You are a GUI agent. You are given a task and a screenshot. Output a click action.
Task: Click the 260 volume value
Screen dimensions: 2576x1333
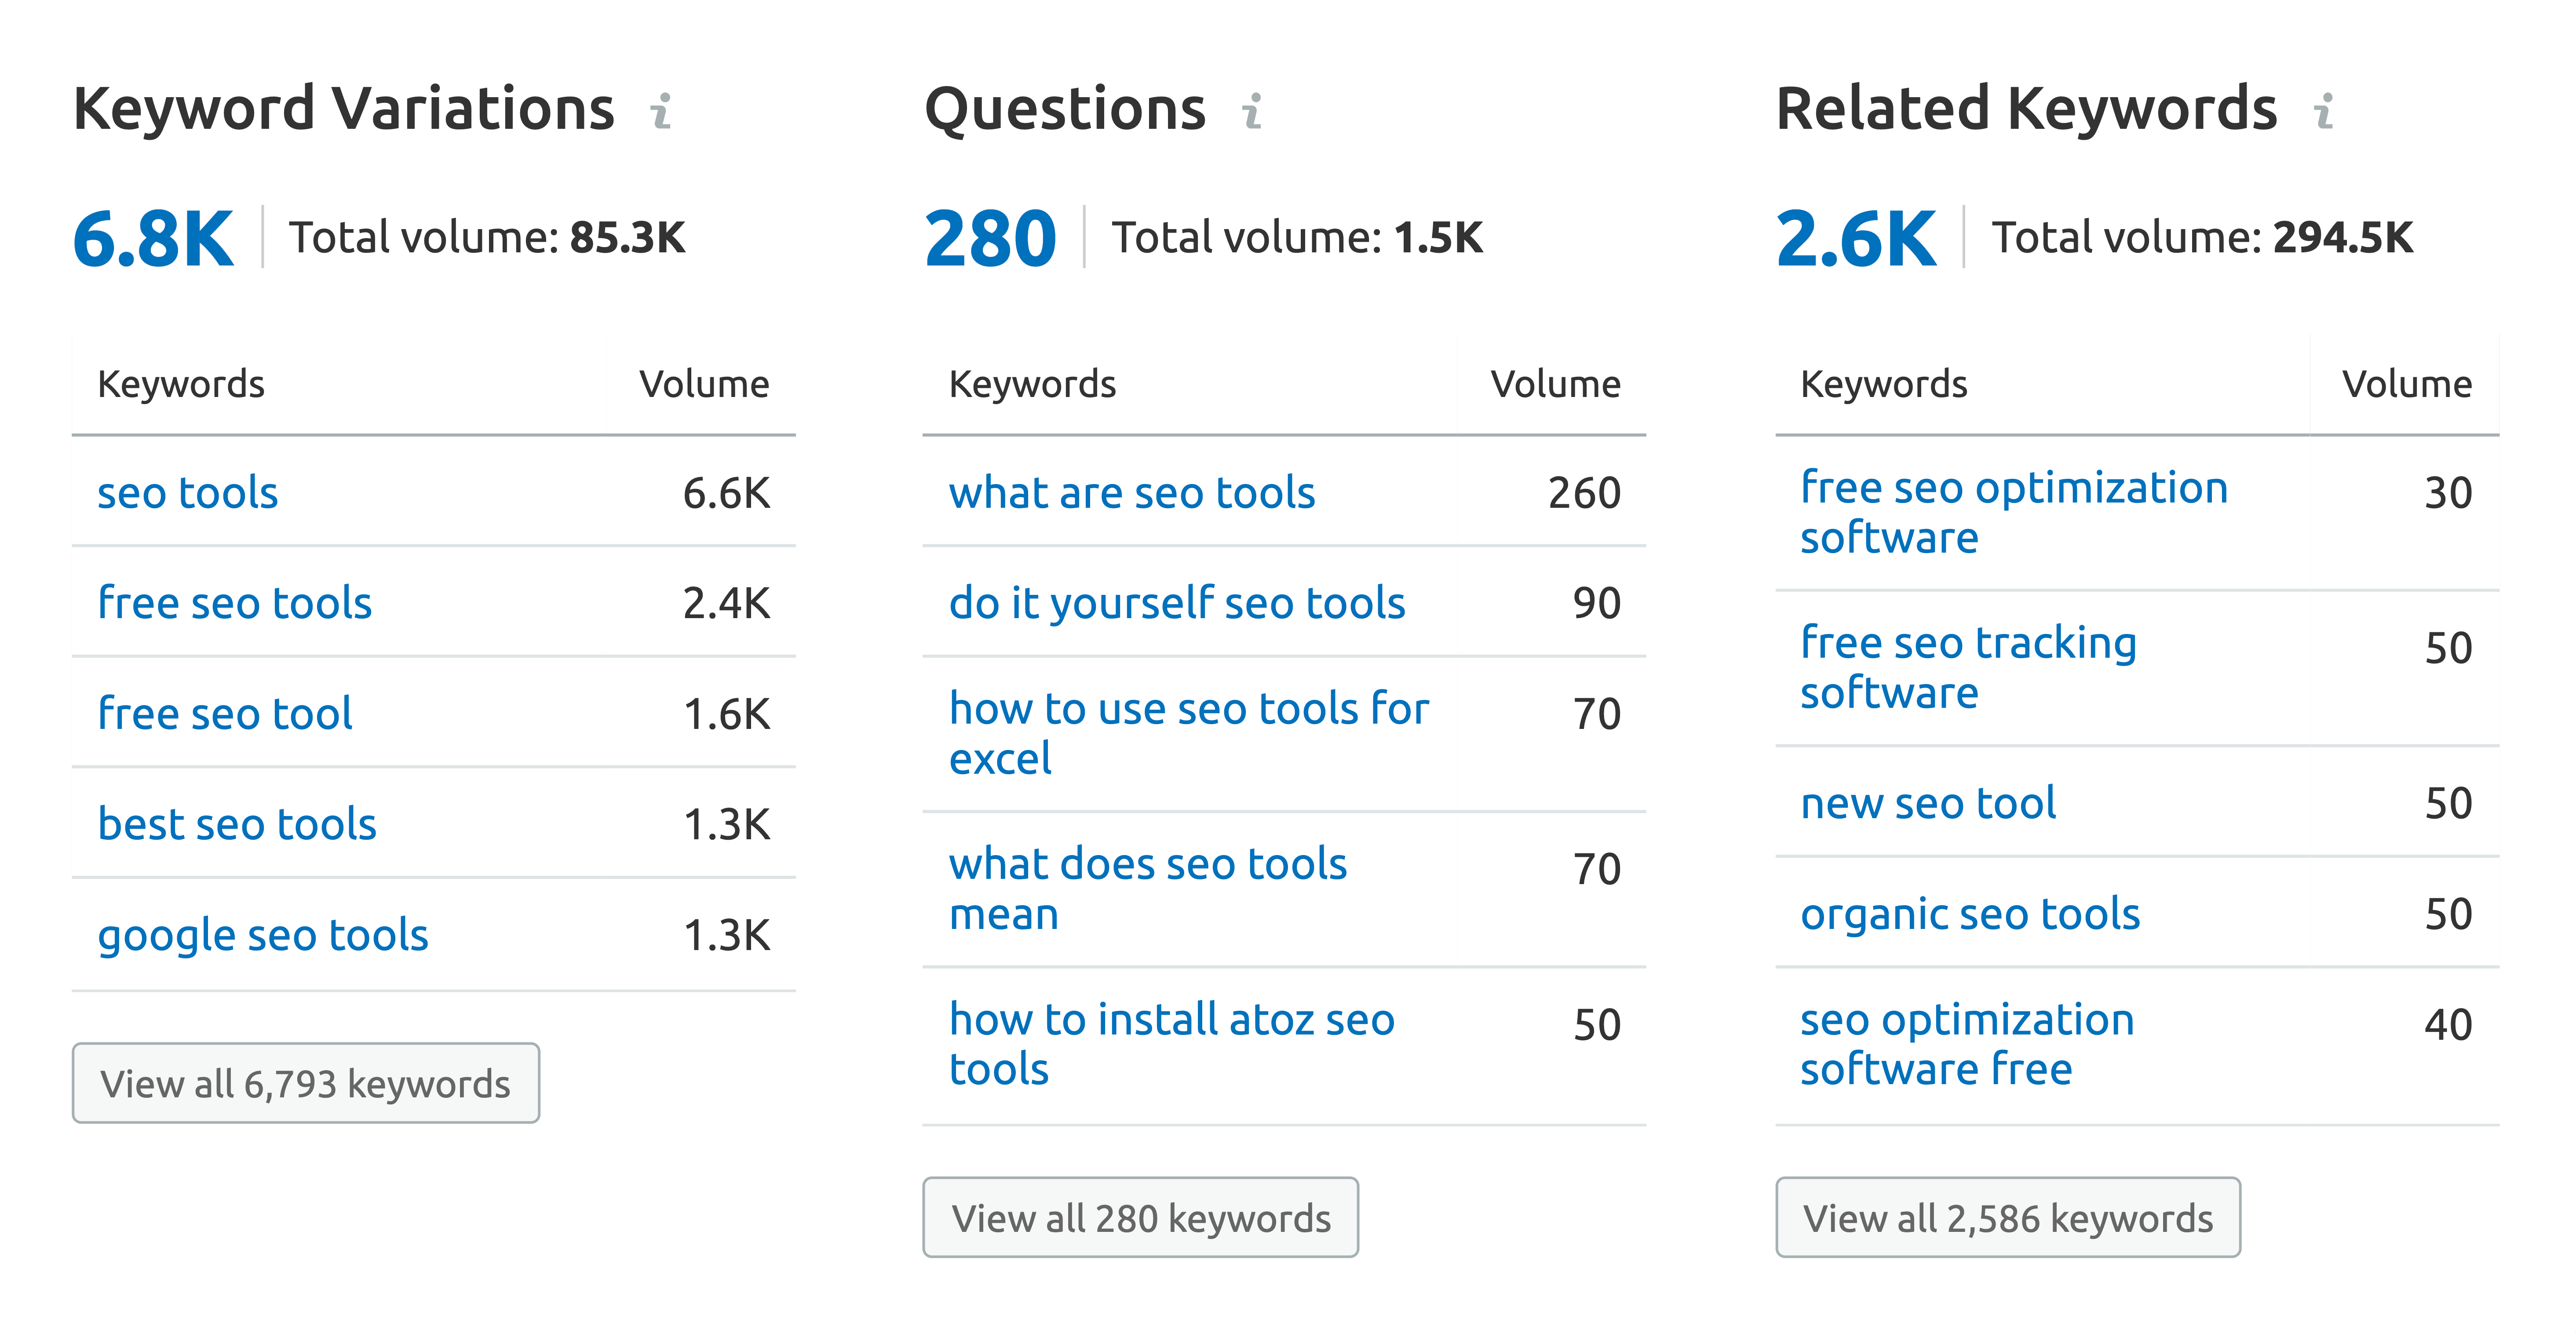tap(1585, 493)
